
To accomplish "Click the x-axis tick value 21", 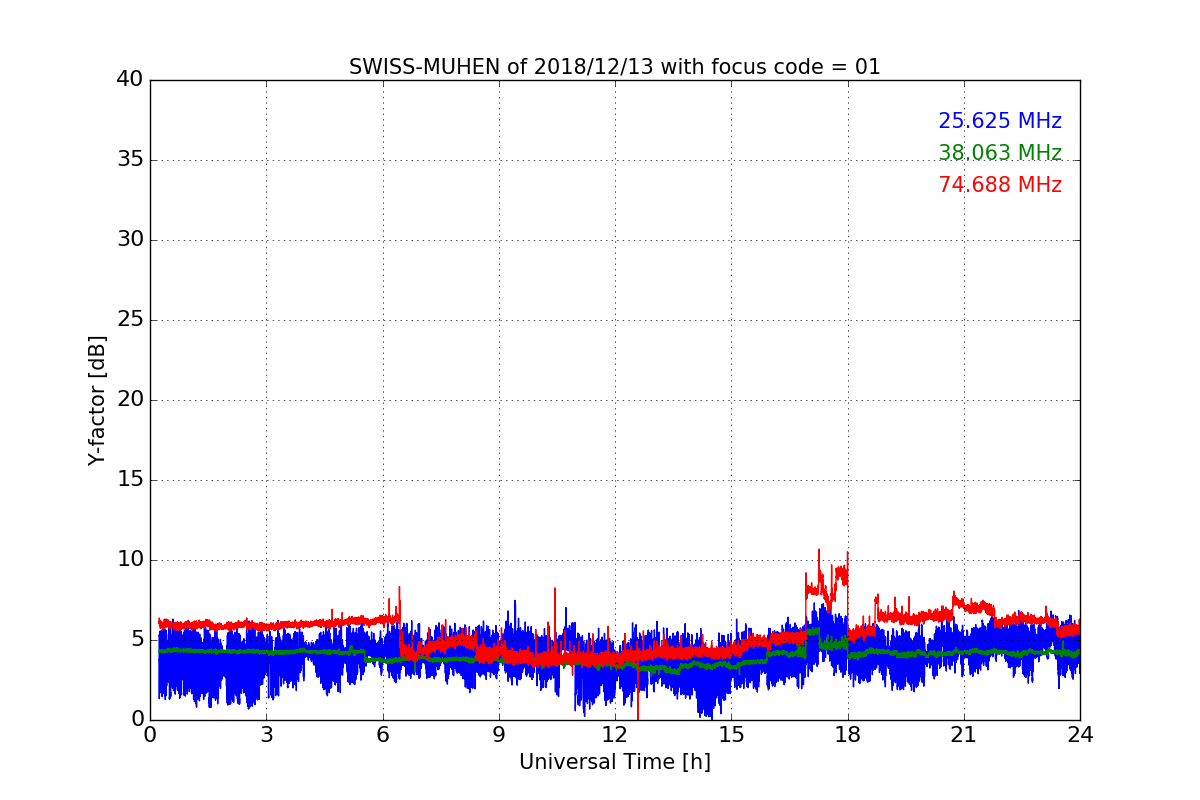I will (964, 735).
